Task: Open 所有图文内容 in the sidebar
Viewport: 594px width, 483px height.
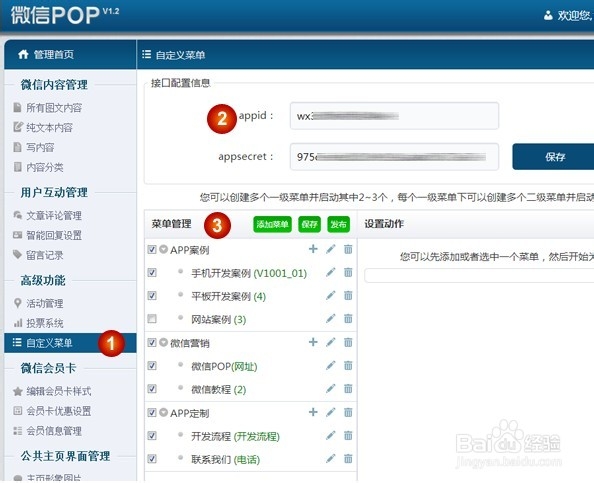Action: tap(54, 108)
